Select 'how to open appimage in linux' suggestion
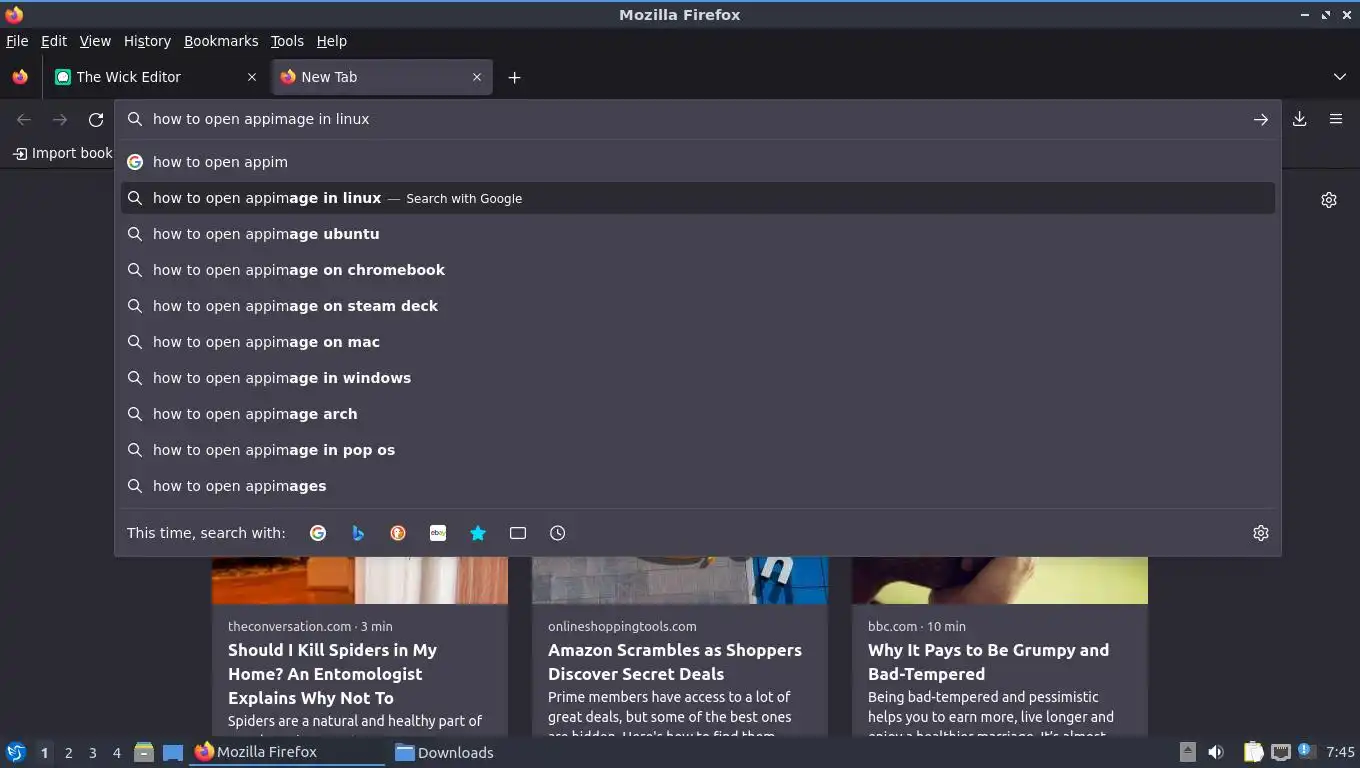Image resolution: width=1360 pixels, height=768 pixels. (x=698, y=198)
